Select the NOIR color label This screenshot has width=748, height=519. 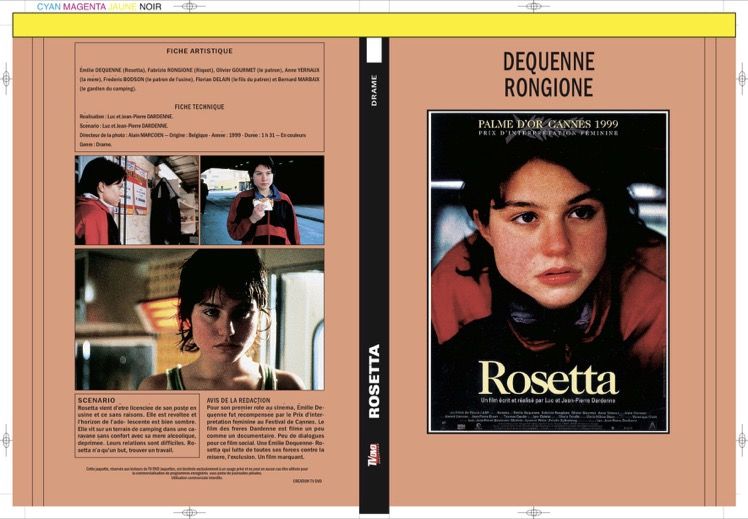tap(150, 7)
